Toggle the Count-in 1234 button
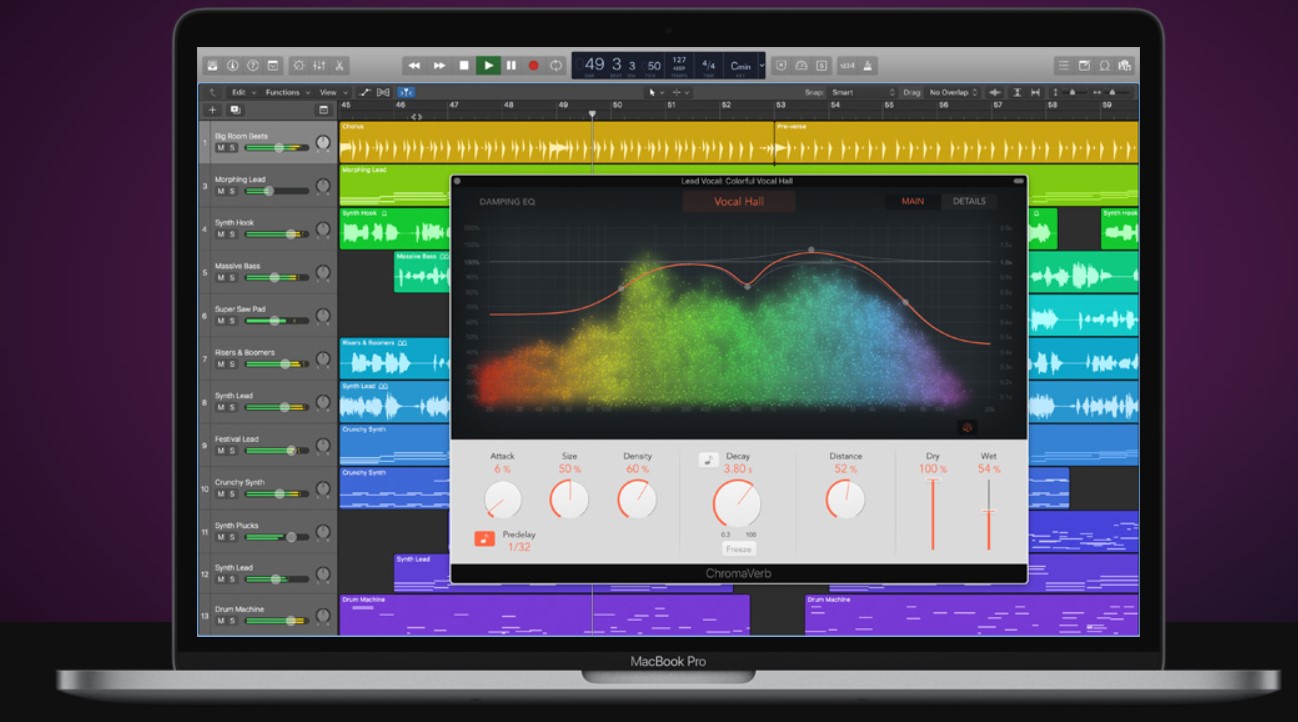Viewport: 1298px width, 722px height. coord(847,65)
